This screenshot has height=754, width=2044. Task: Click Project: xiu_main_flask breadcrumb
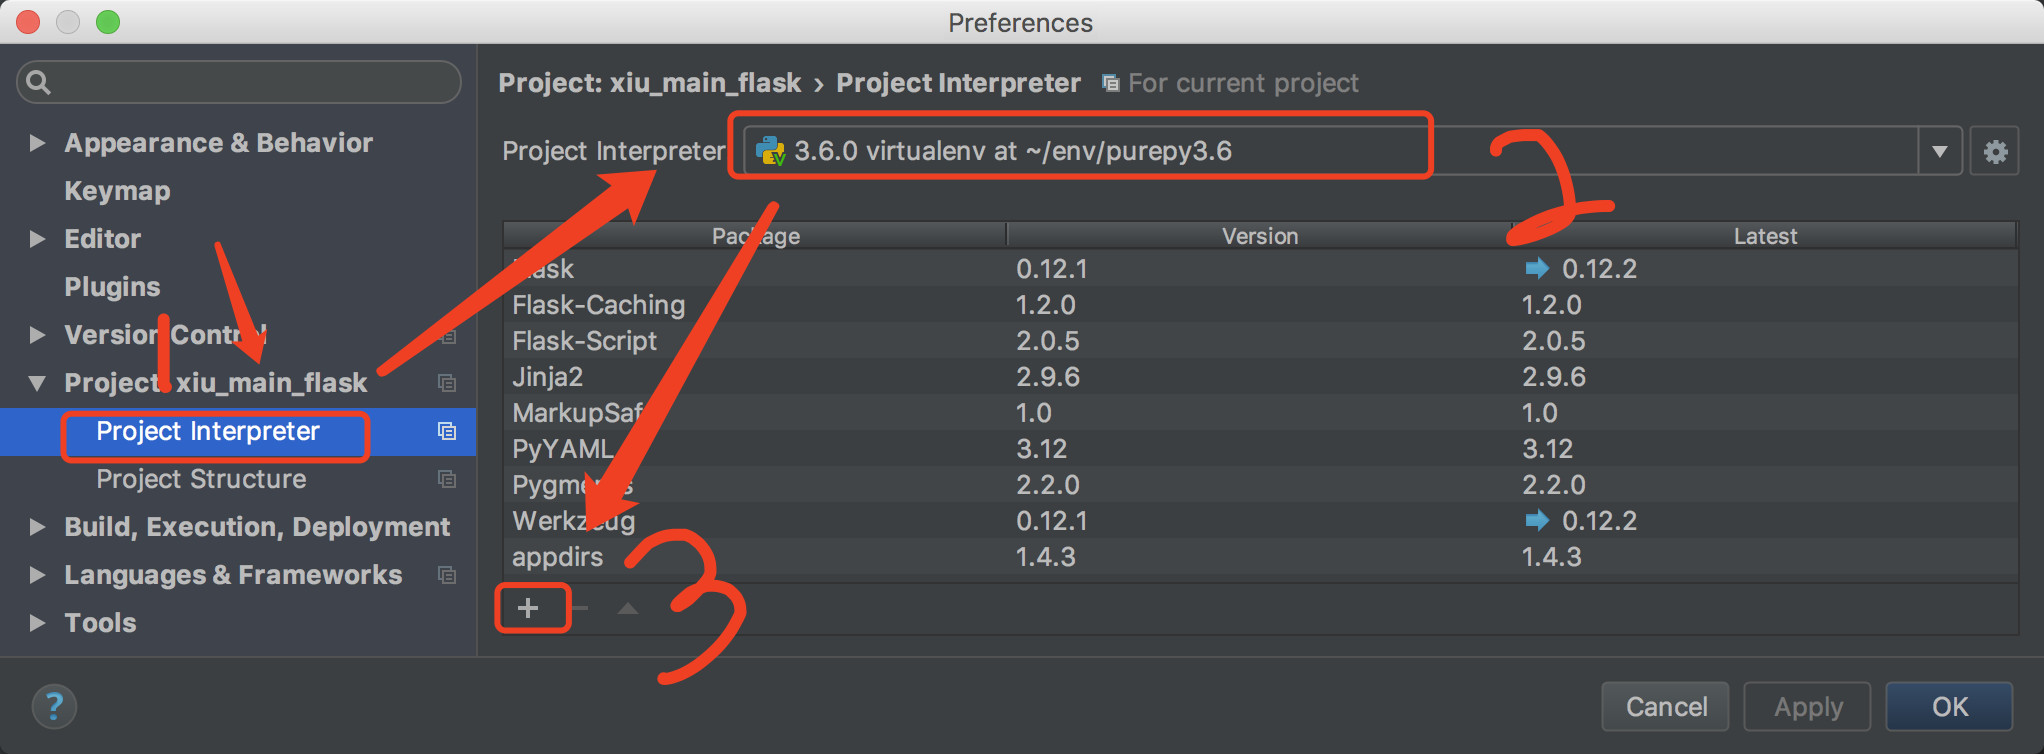coord(650,83)
